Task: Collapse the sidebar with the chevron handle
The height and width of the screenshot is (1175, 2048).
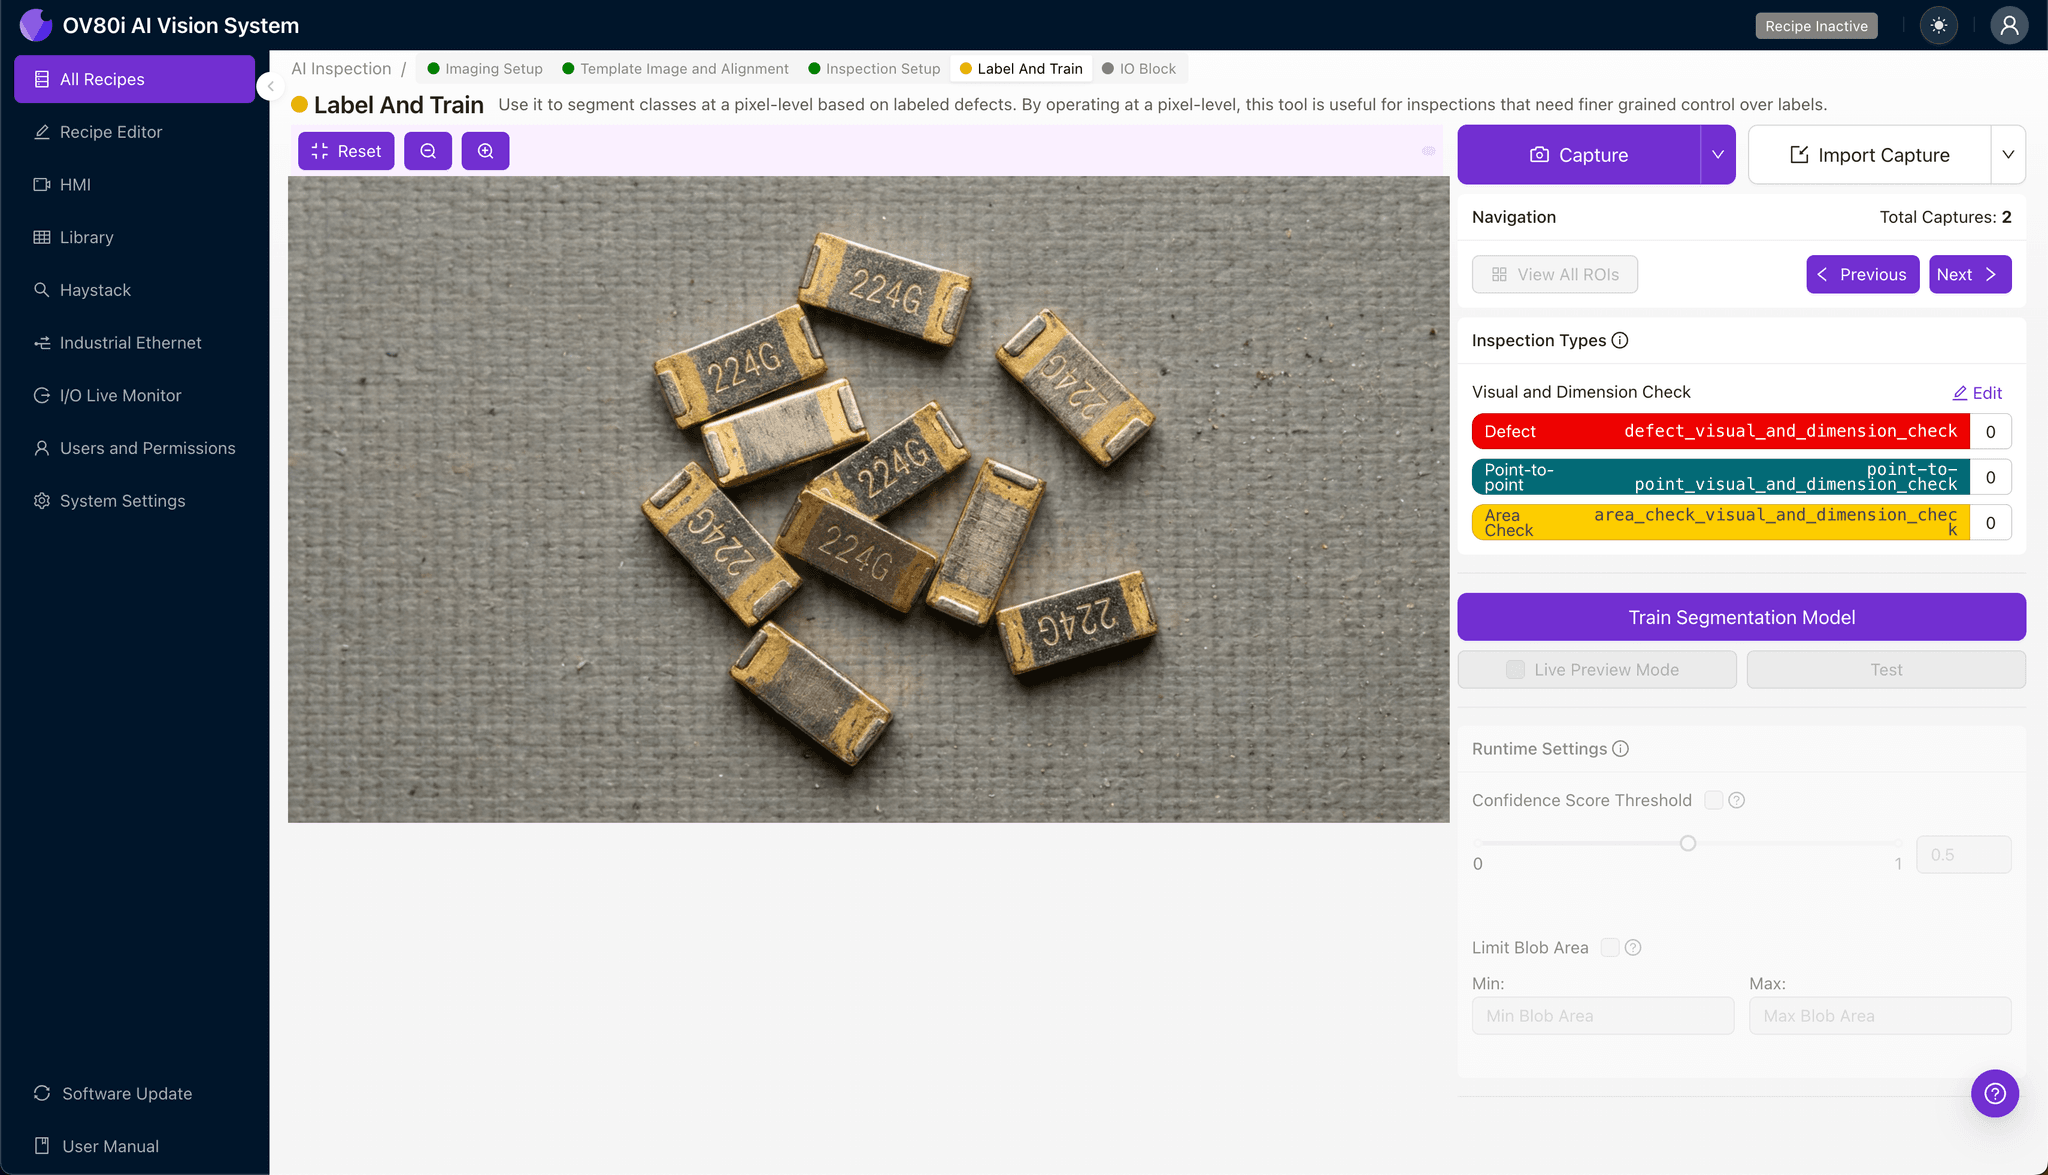Action: (x=270, y=86)
